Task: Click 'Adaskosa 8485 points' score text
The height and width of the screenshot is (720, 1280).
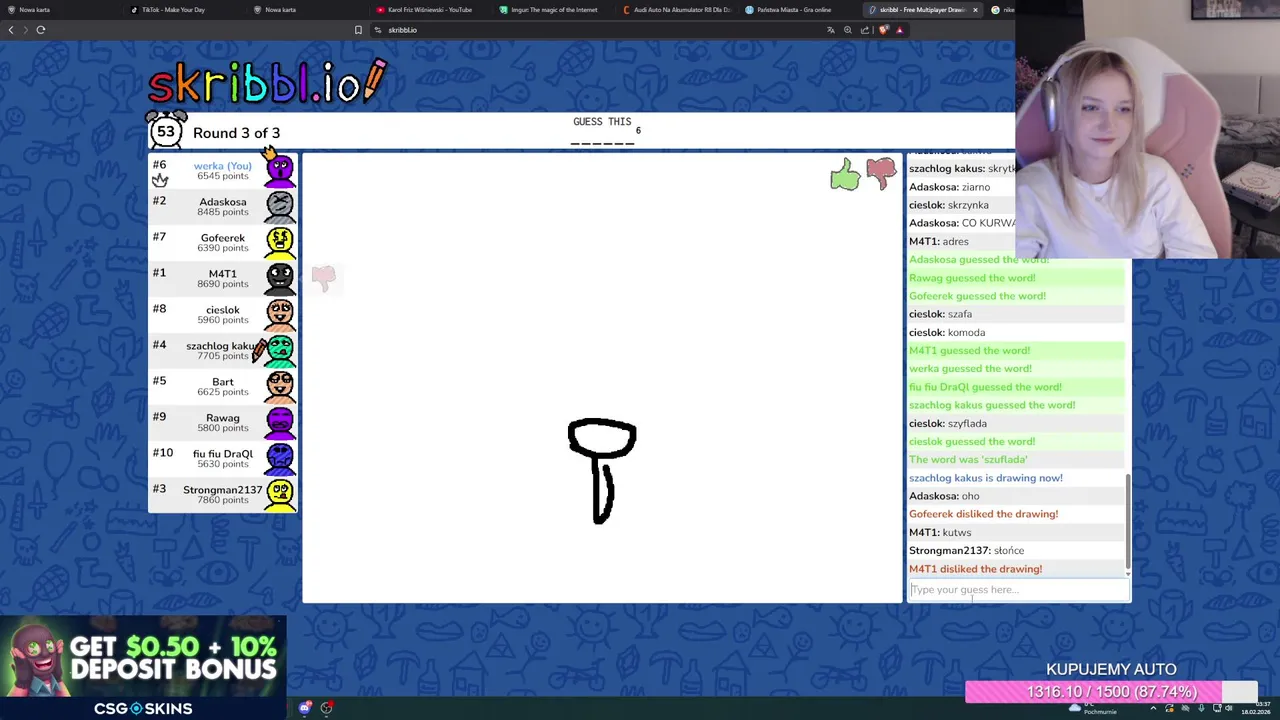Action: point(222,206)
